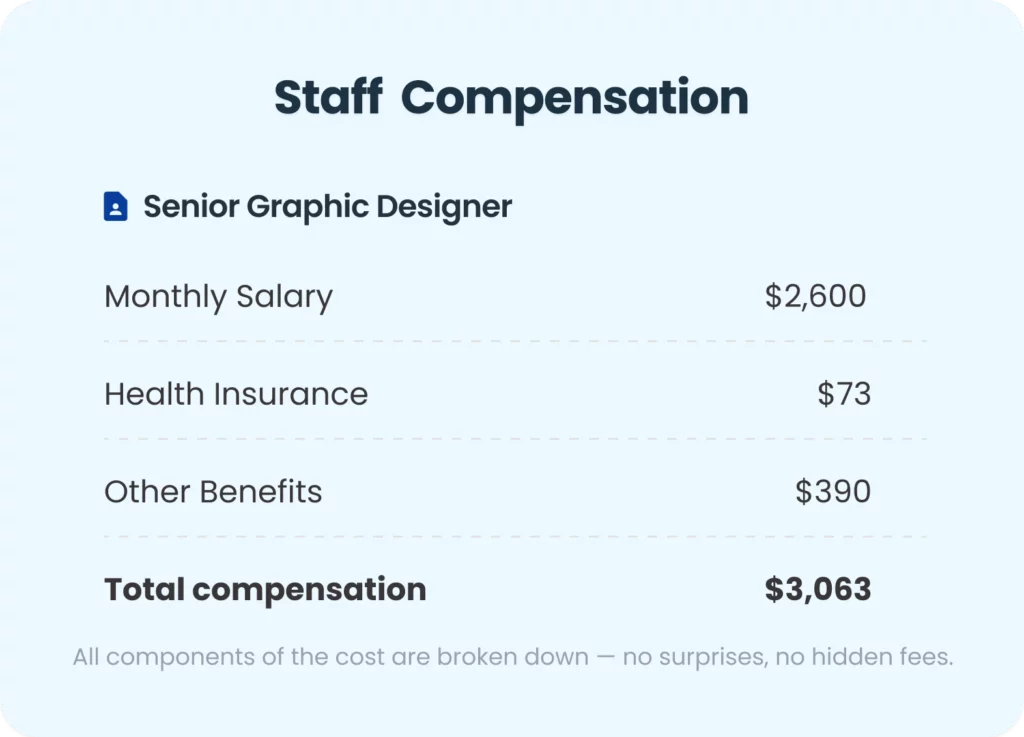The height and width of the screenshot is (737, 1024).
Task: Select the Senior Graphic Designer heading
Action: [x=327, y=207]
